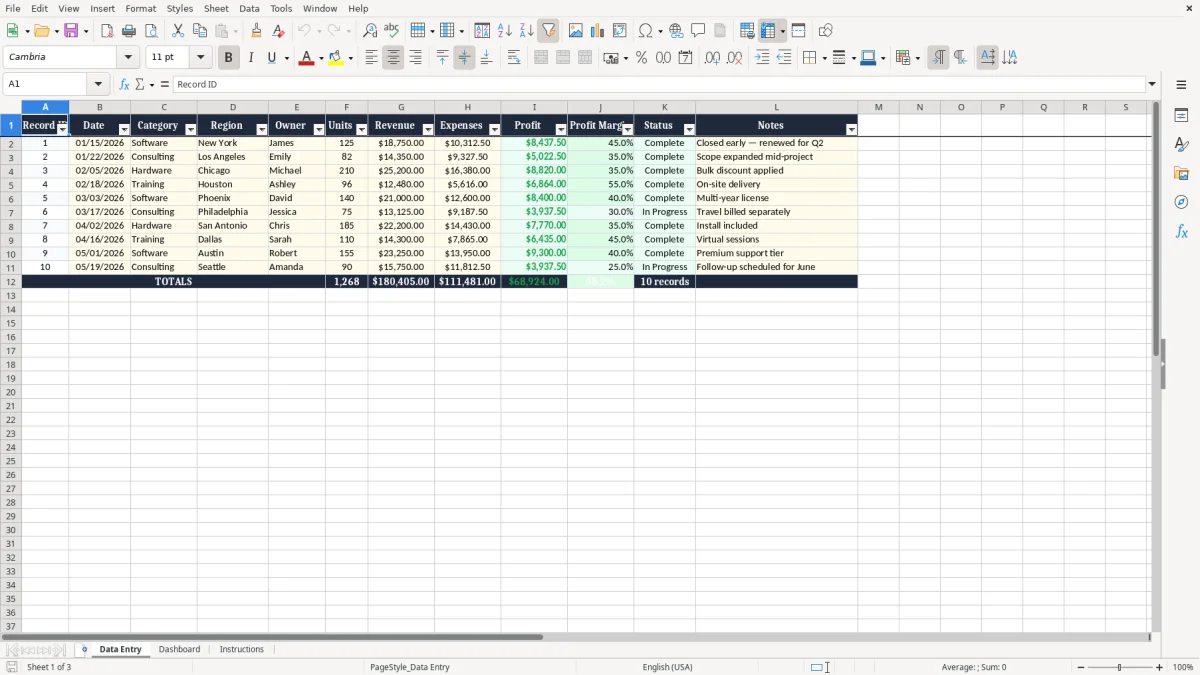Screen dimensions: 1200x675
Task: Expand the formula bar
Action: [x=1152, y=84]
